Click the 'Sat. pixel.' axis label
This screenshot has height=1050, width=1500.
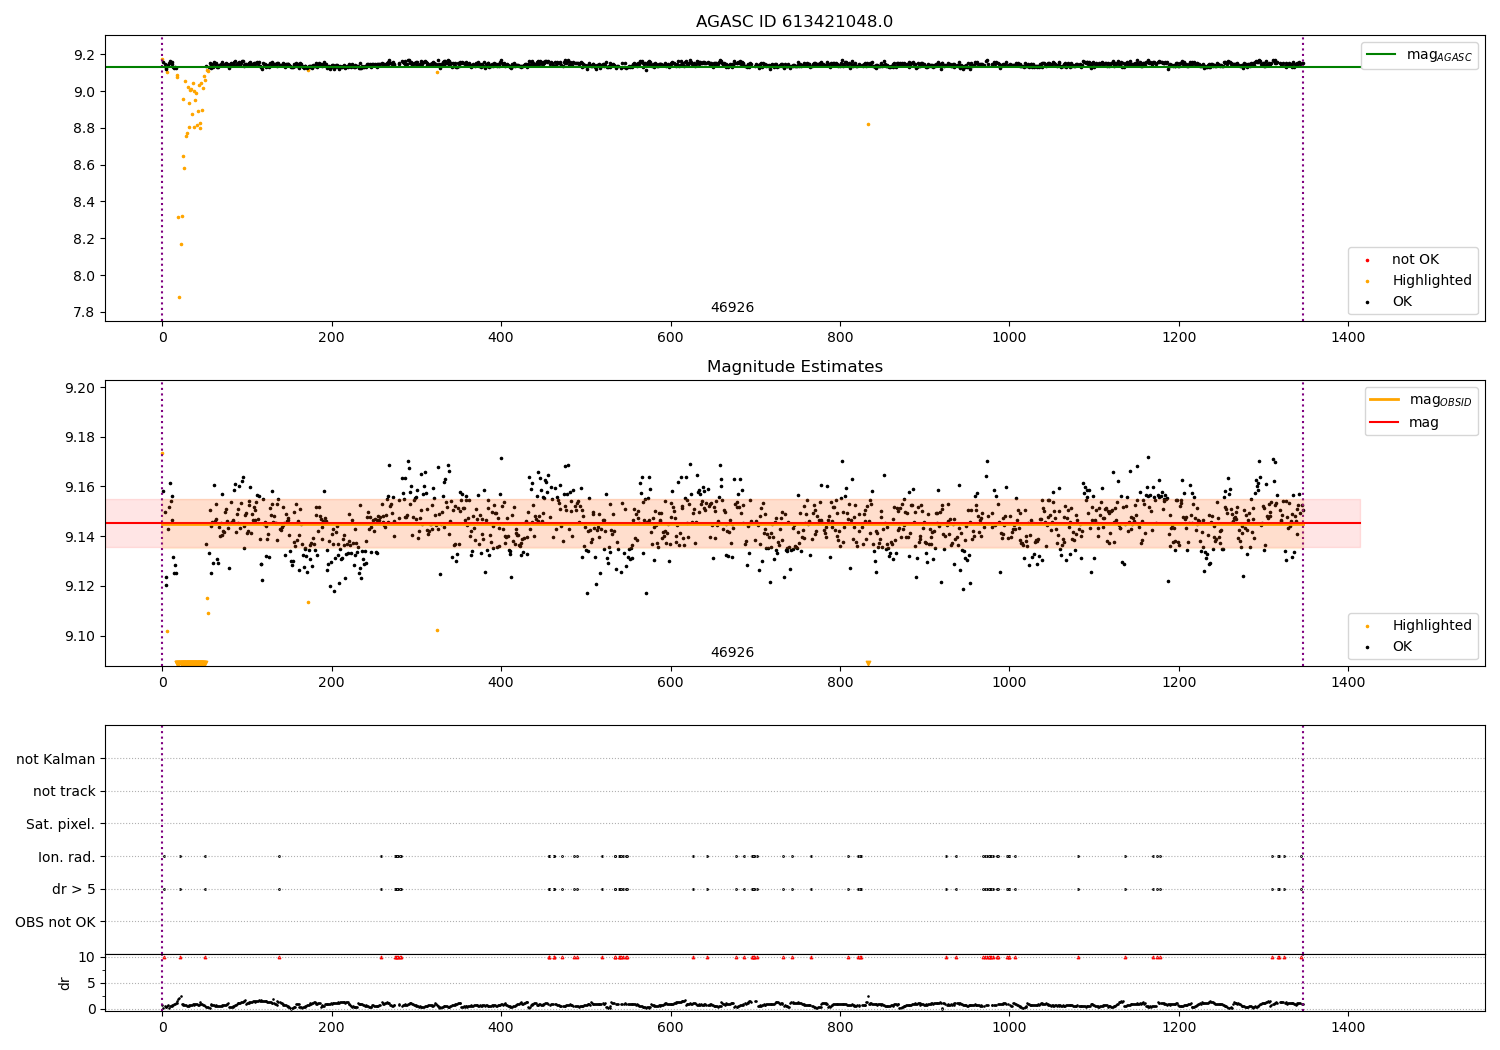(x=60, y=824)
